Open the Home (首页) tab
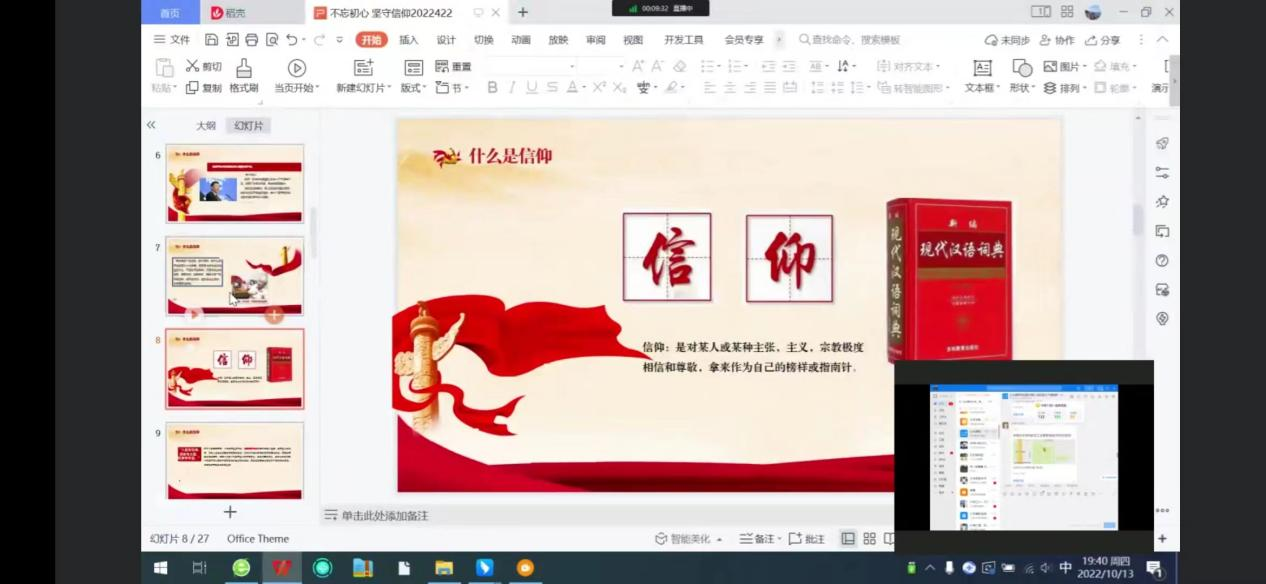1266x584 pixels. 170,13
